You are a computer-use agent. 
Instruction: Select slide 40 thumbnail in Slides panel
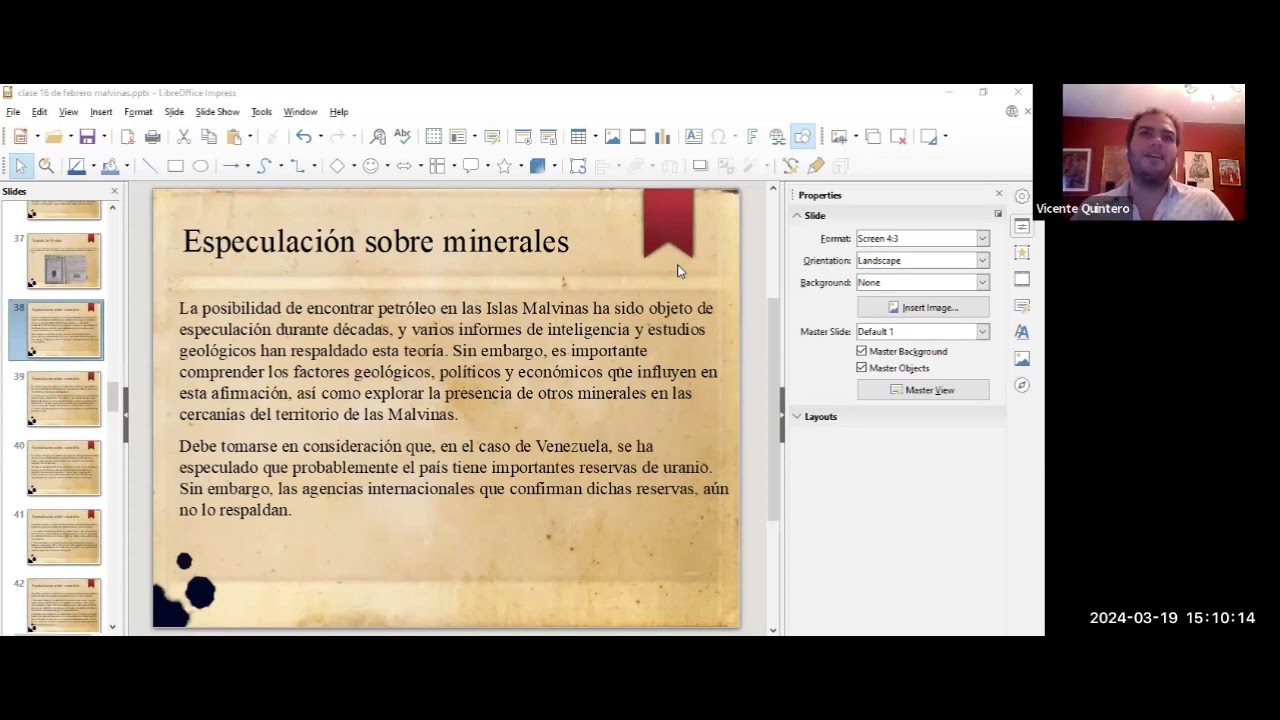(64, 468)
